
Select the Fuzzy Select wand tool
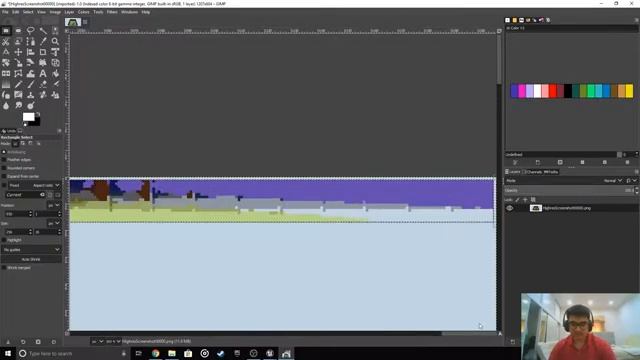(x=43, y=31)
